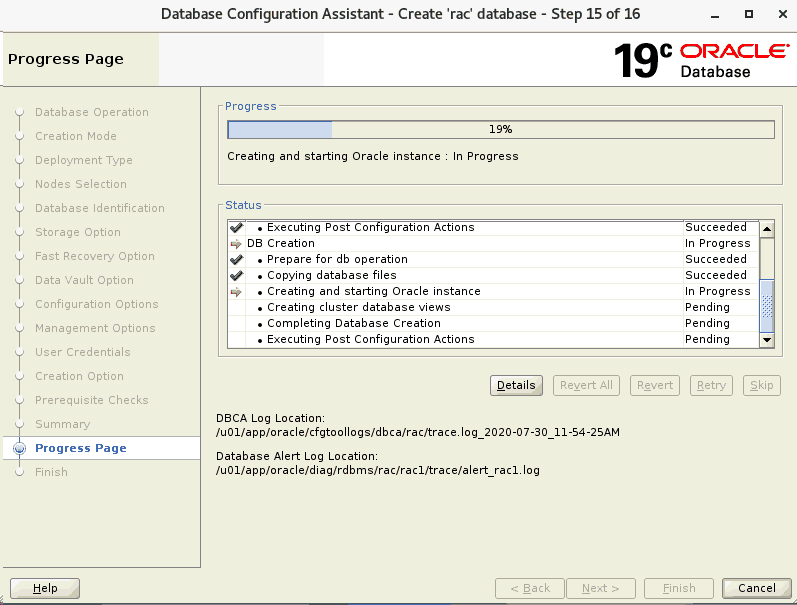Viewport: 797px width, 605px height.
Task: Click the alert_rac1.log path text
Action: (x=378, y=470)
